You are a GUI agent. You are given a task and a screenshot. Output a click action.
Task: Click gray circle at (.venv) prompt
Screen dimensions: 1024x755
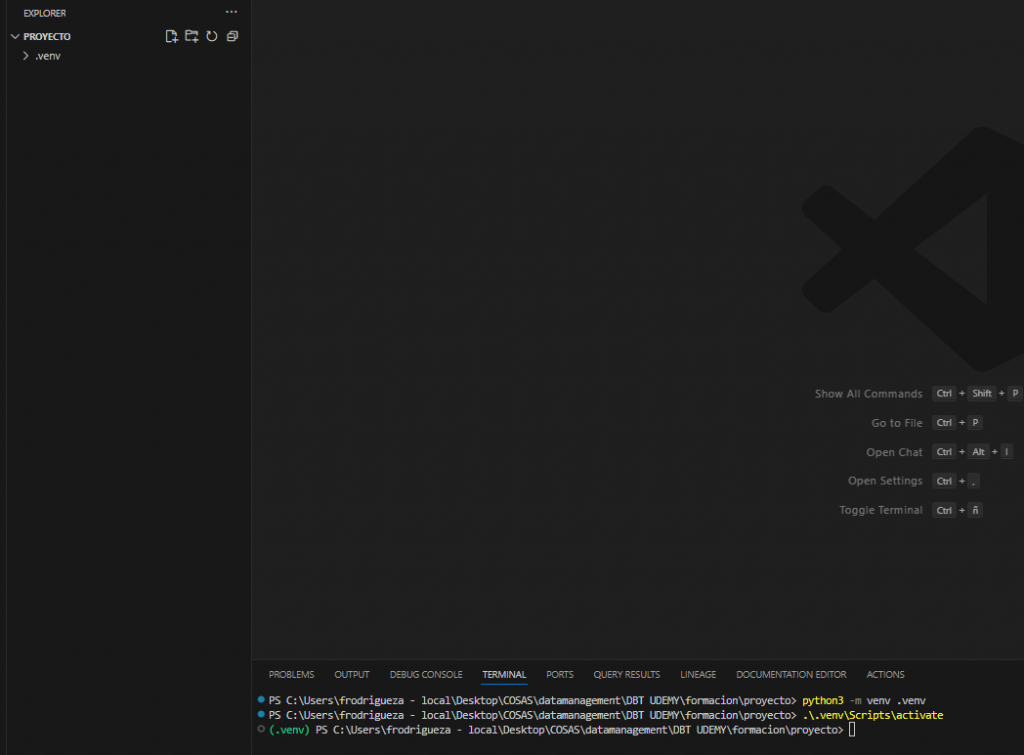[261, 730]
